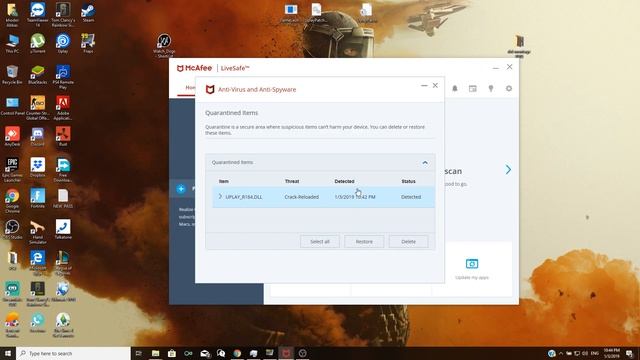Viewport: 640px width, 360px height.
Task: Select the NEW PASS text file icon
Action: [63, 198]
